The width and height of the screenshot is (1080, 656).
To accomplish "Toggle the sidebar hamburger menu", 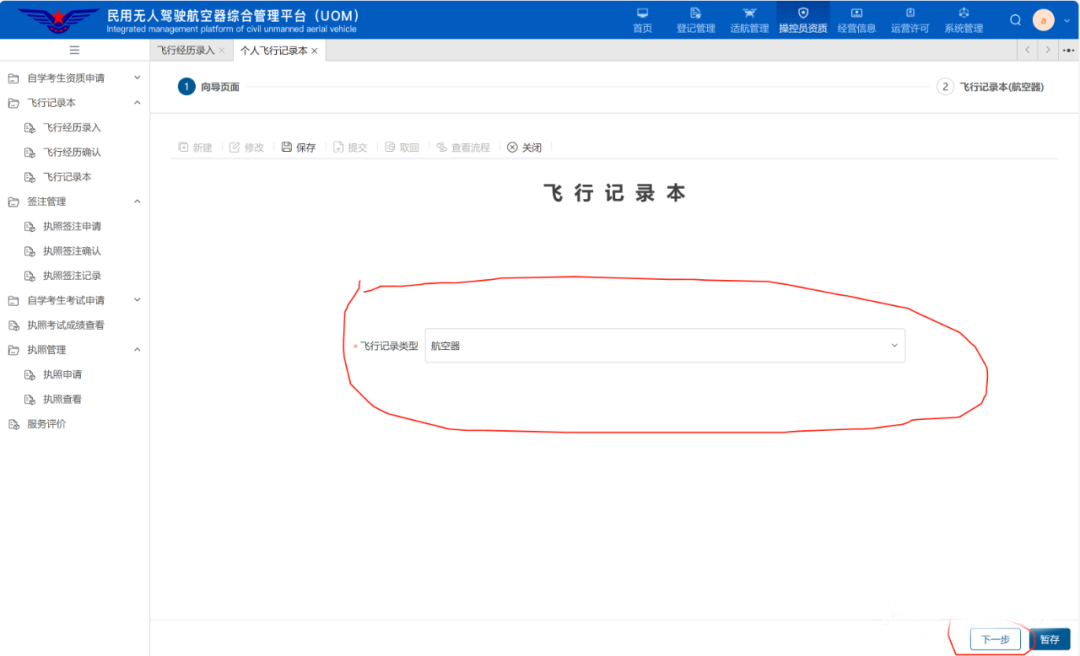I will 74,50.
